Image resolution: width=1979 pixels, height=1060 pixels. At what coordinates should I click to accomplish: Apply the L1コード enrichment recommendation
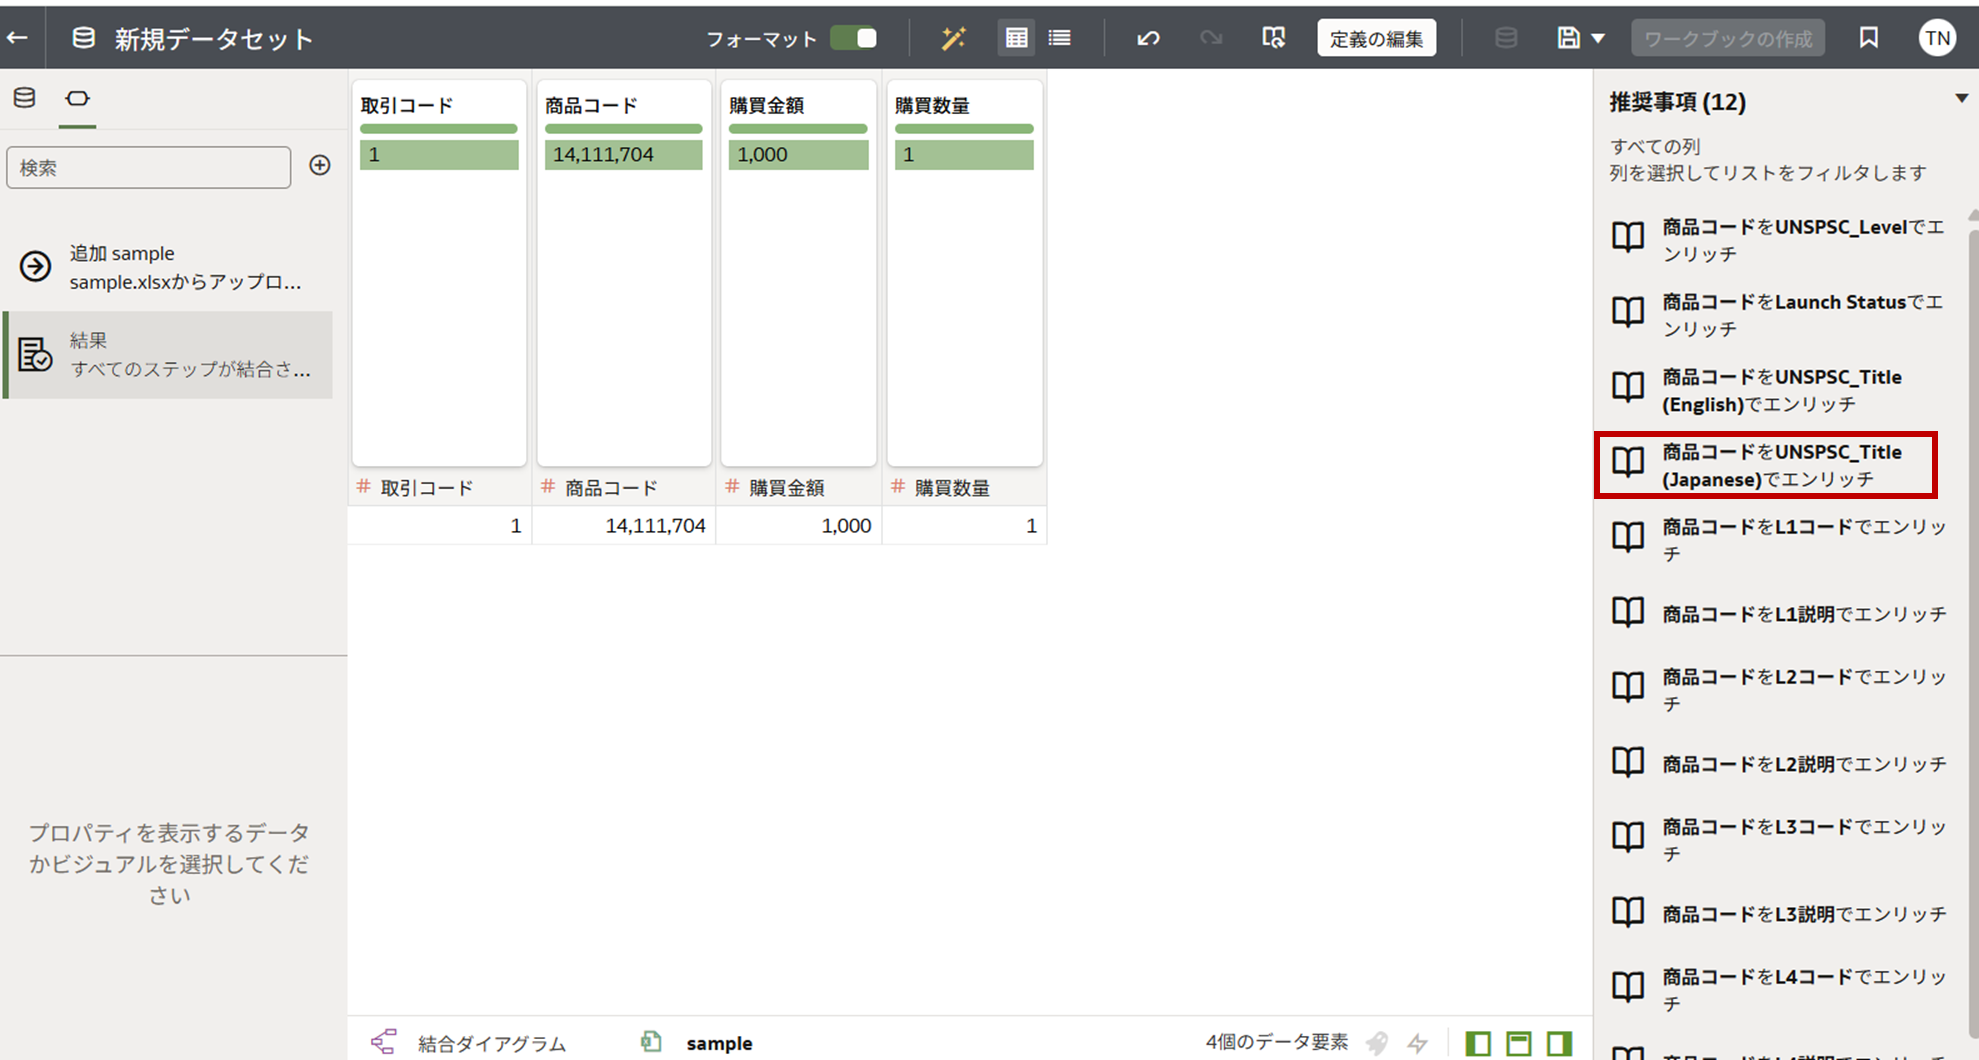(x=1780, y=540)
